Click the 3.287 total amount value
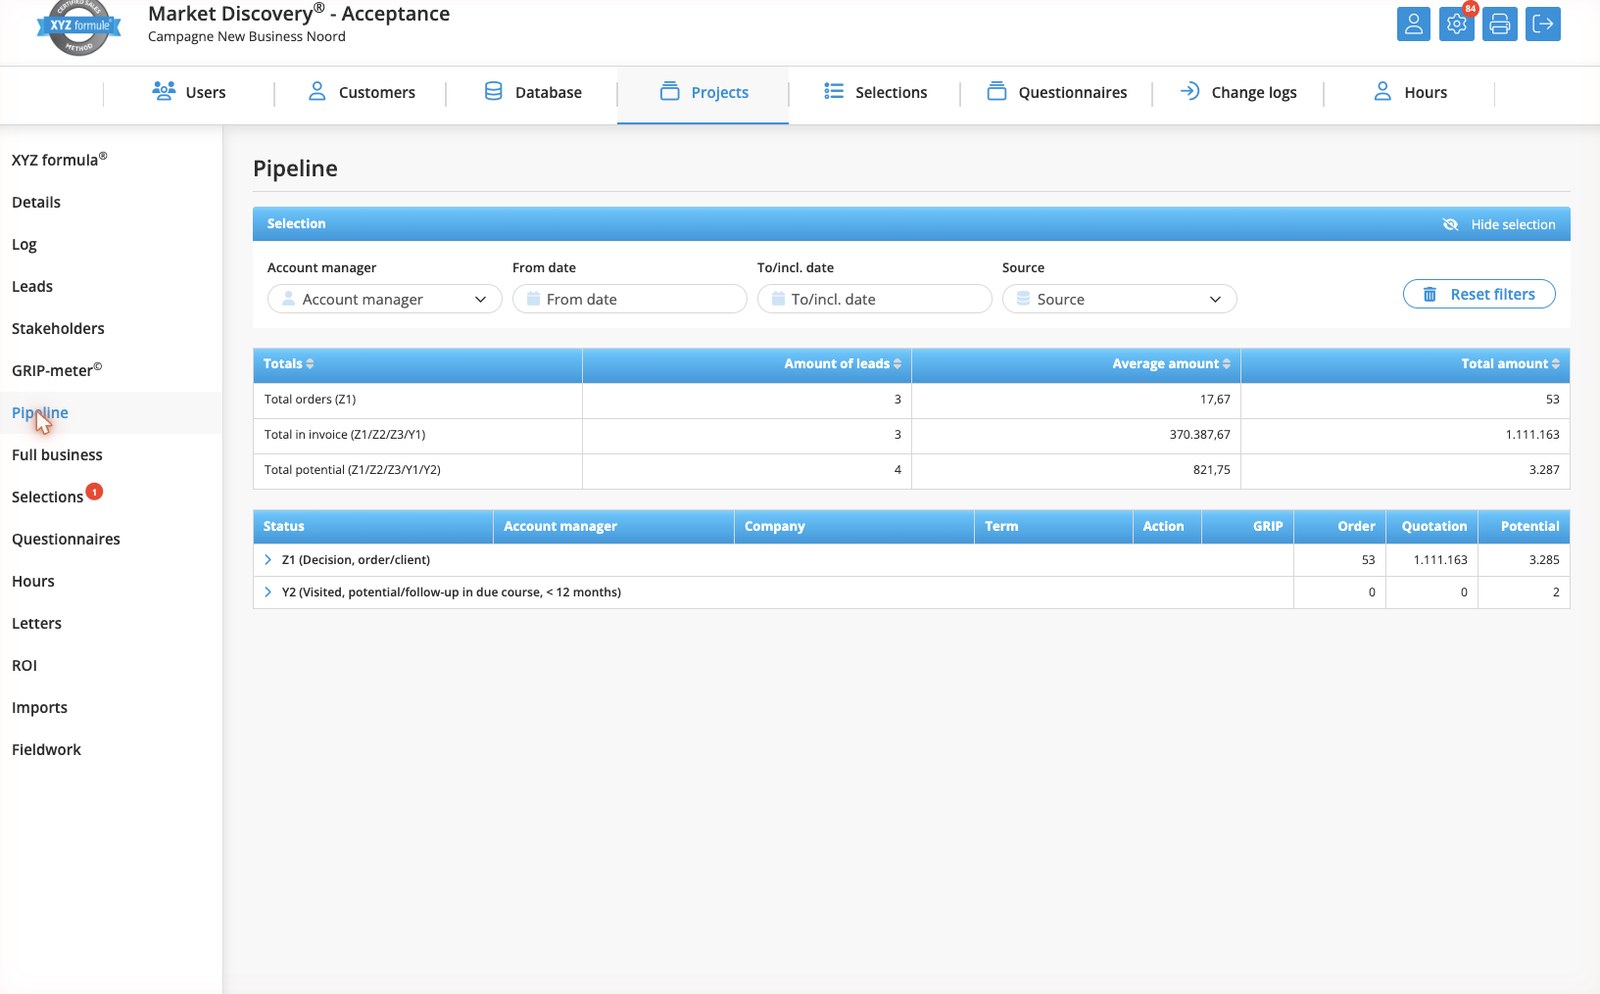This screenshot has width=1600, height=994. click(1544, 469)
